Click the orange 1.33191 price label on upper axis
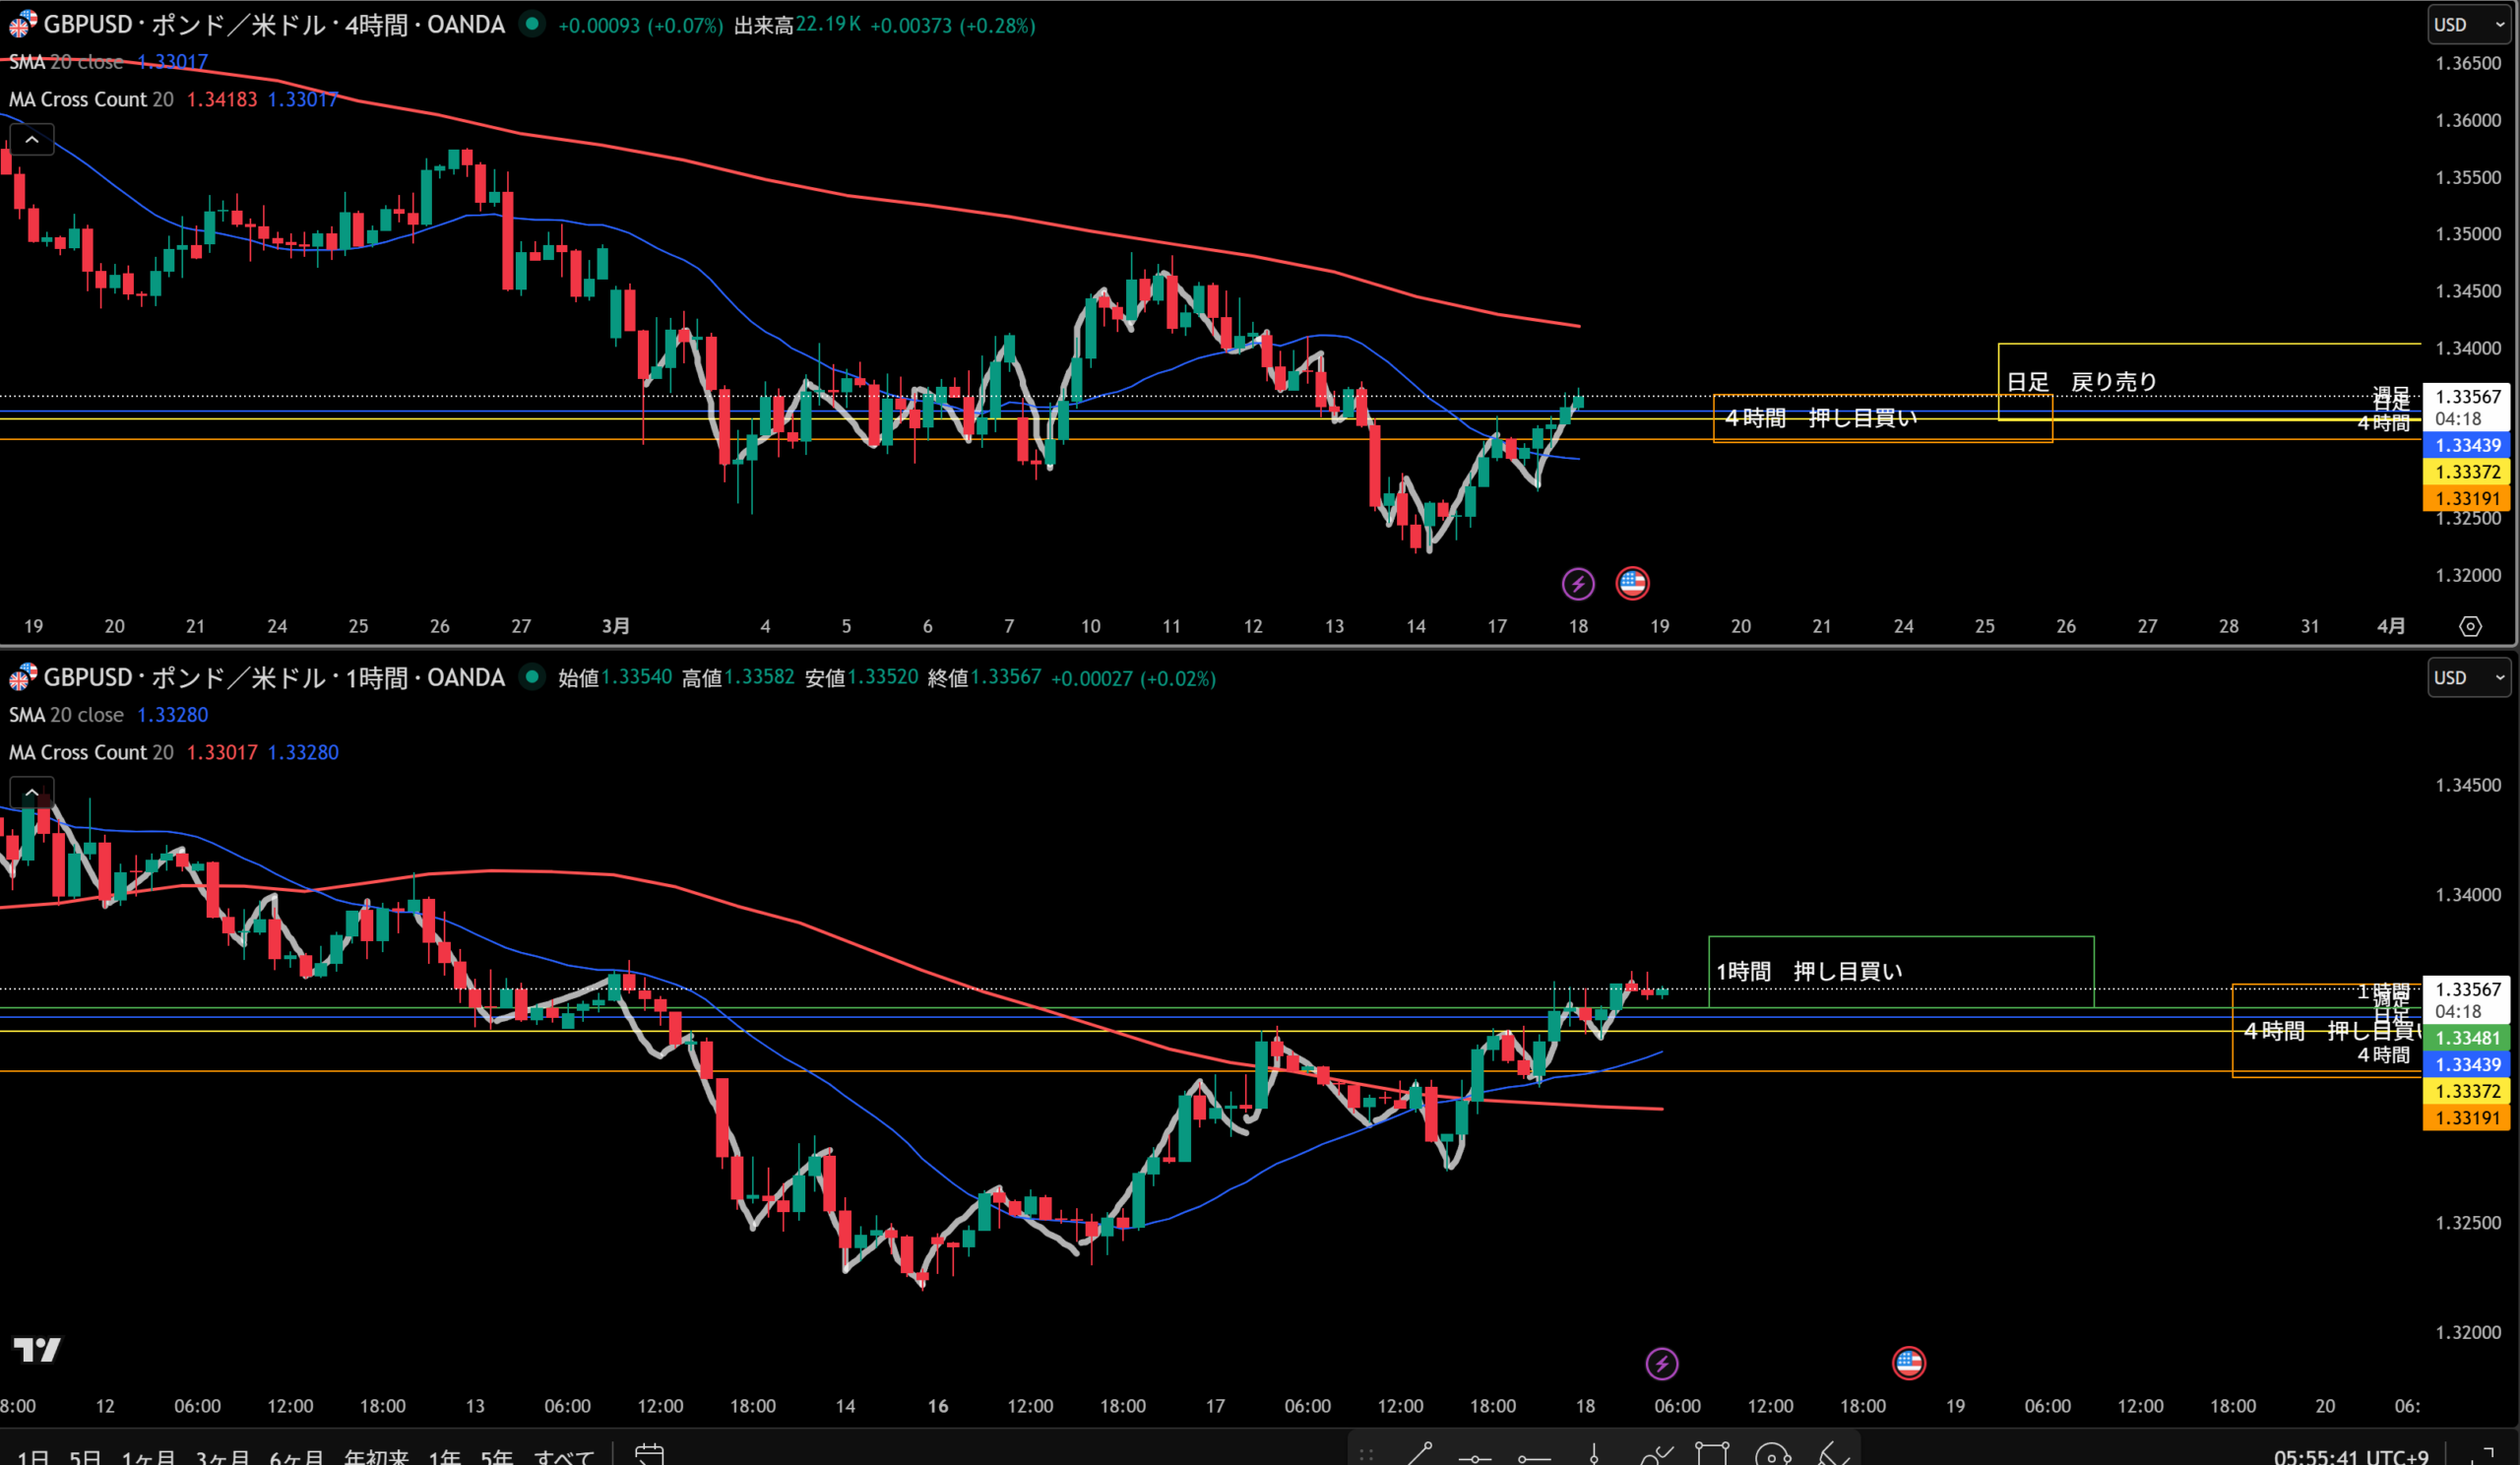This screenshot has height=1465, width=2520. 2466,498
